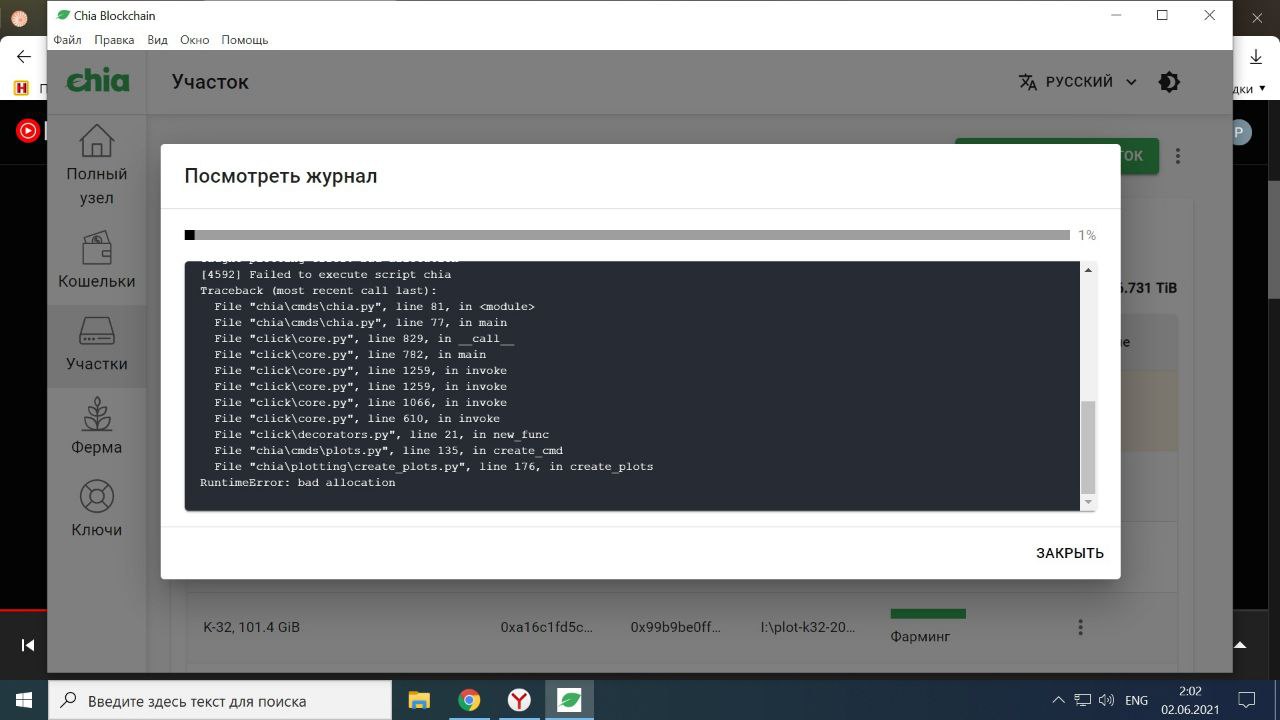
Task: Open Google Chrome from taskbar
Action: point(469,700)
